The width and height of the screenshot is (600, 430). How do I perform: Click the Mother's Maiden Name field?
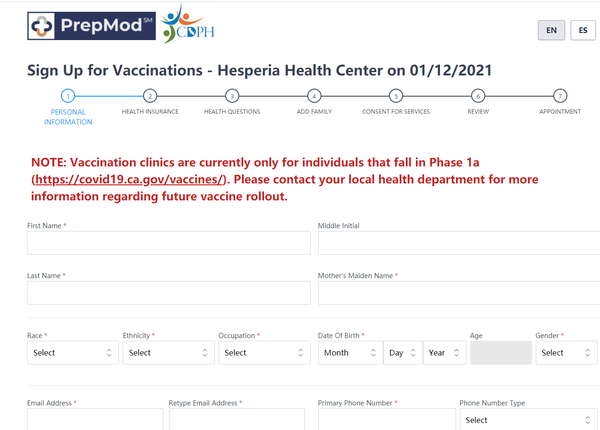point(459,293)
